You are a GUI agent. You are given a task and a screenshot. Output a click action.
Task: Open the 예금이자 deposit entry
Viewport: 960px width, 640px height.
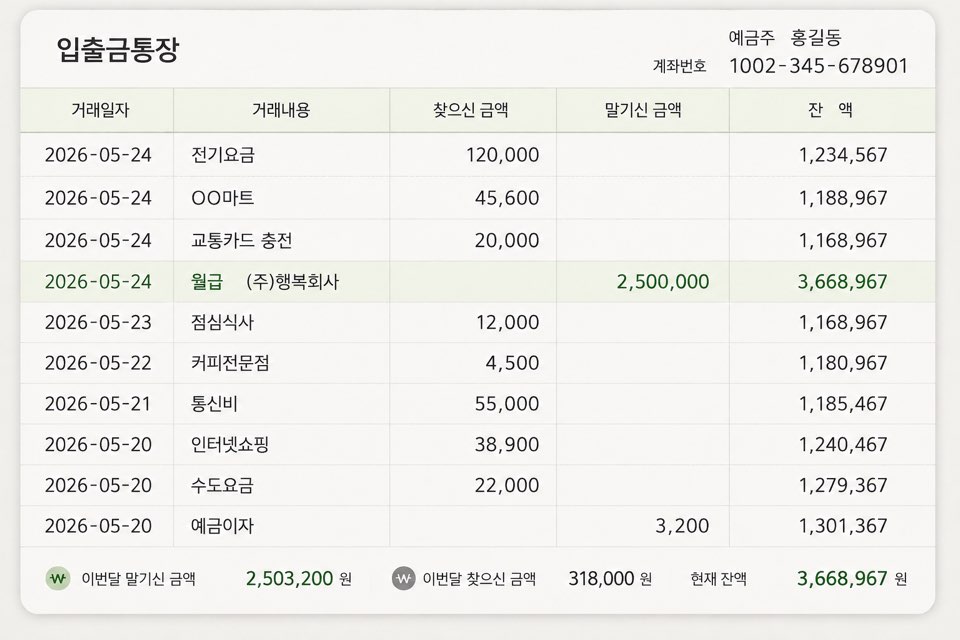tap(478, 526)
